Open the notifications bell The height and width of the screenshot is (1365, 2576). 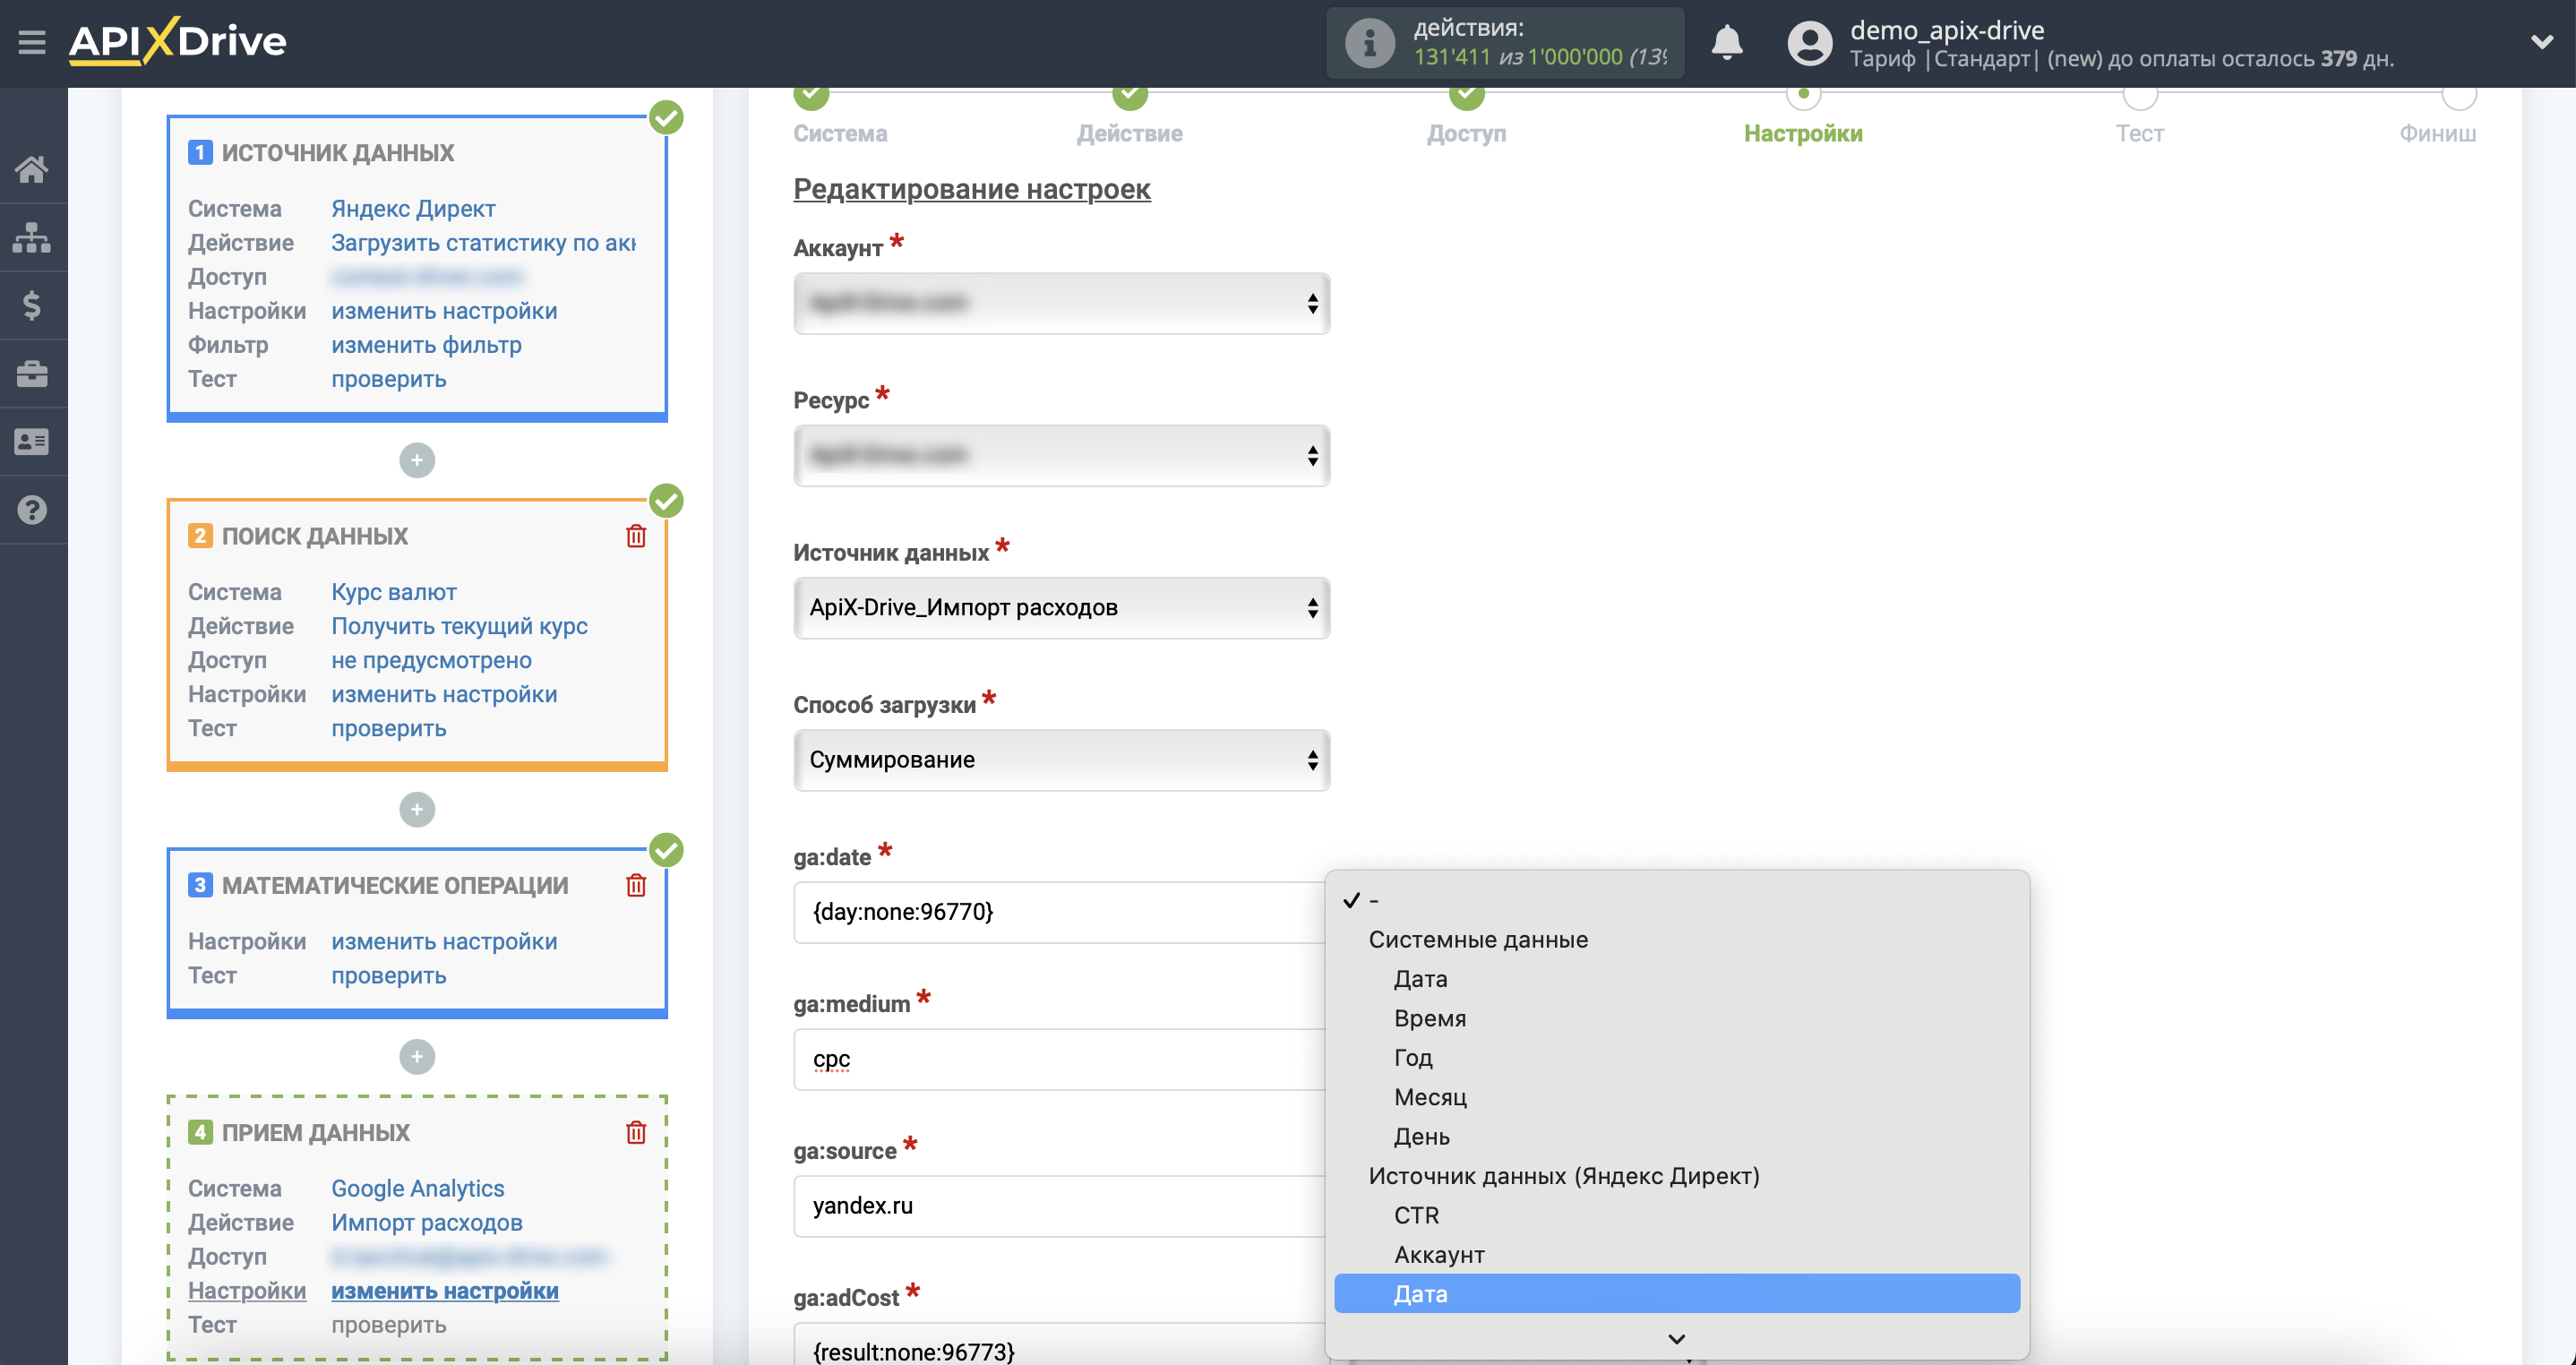[1726, 43]
